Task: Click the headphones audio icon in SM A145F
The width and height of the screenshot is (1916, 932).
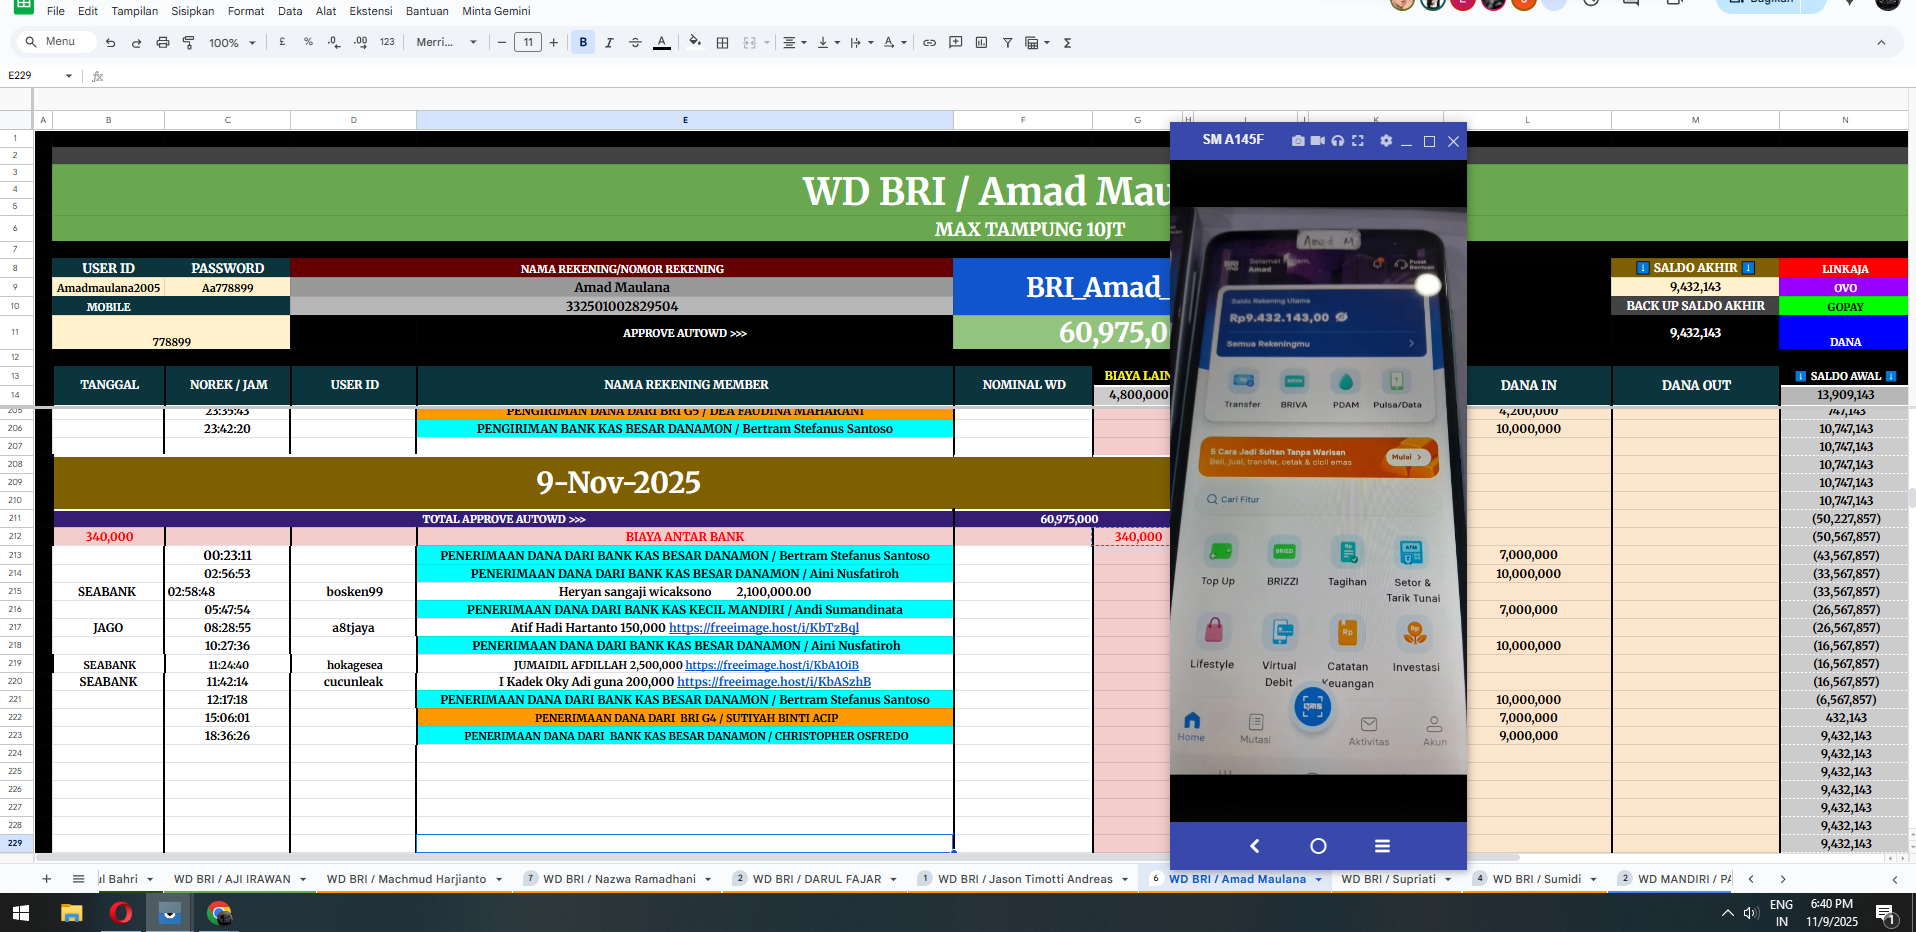Action: (1337, 141)
